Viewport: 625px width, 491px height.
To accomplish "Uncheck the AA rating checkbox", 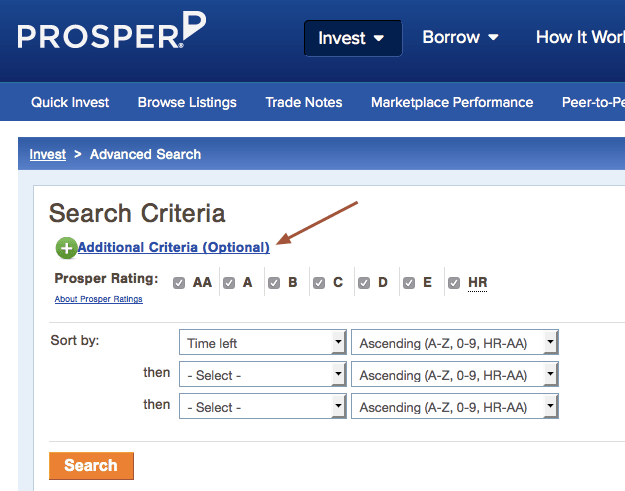I will point(179,283).
